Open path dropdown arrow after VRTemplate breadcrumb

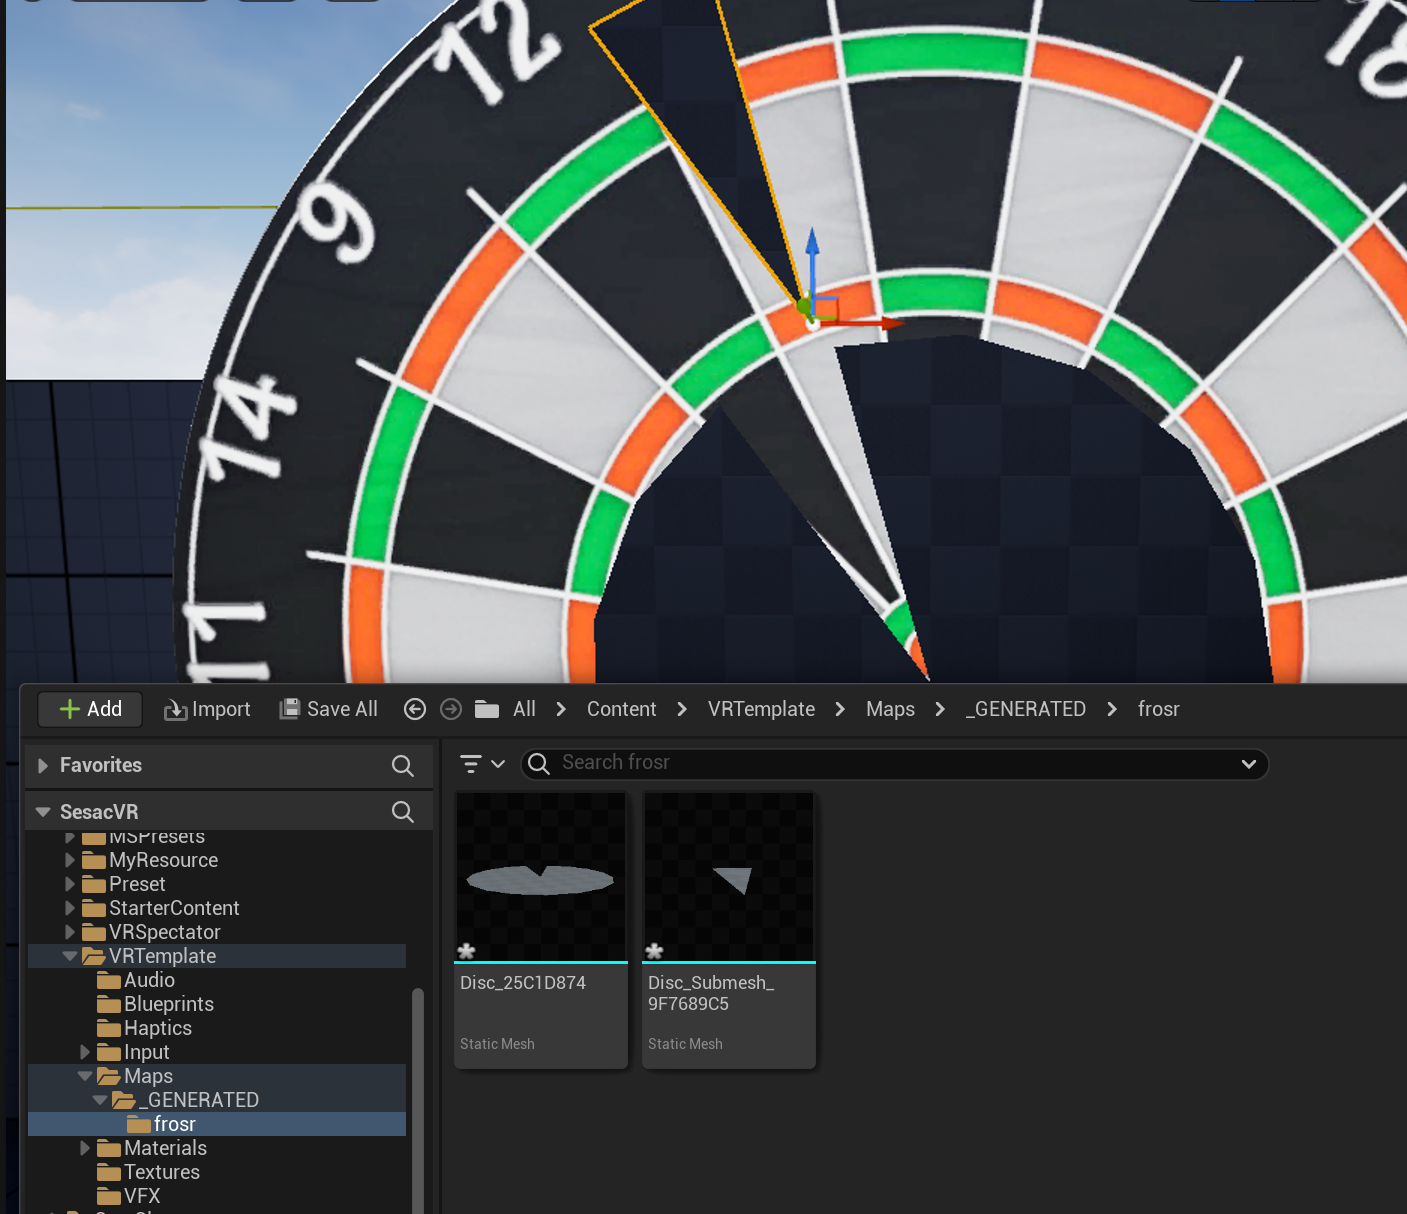pos(840,709)
